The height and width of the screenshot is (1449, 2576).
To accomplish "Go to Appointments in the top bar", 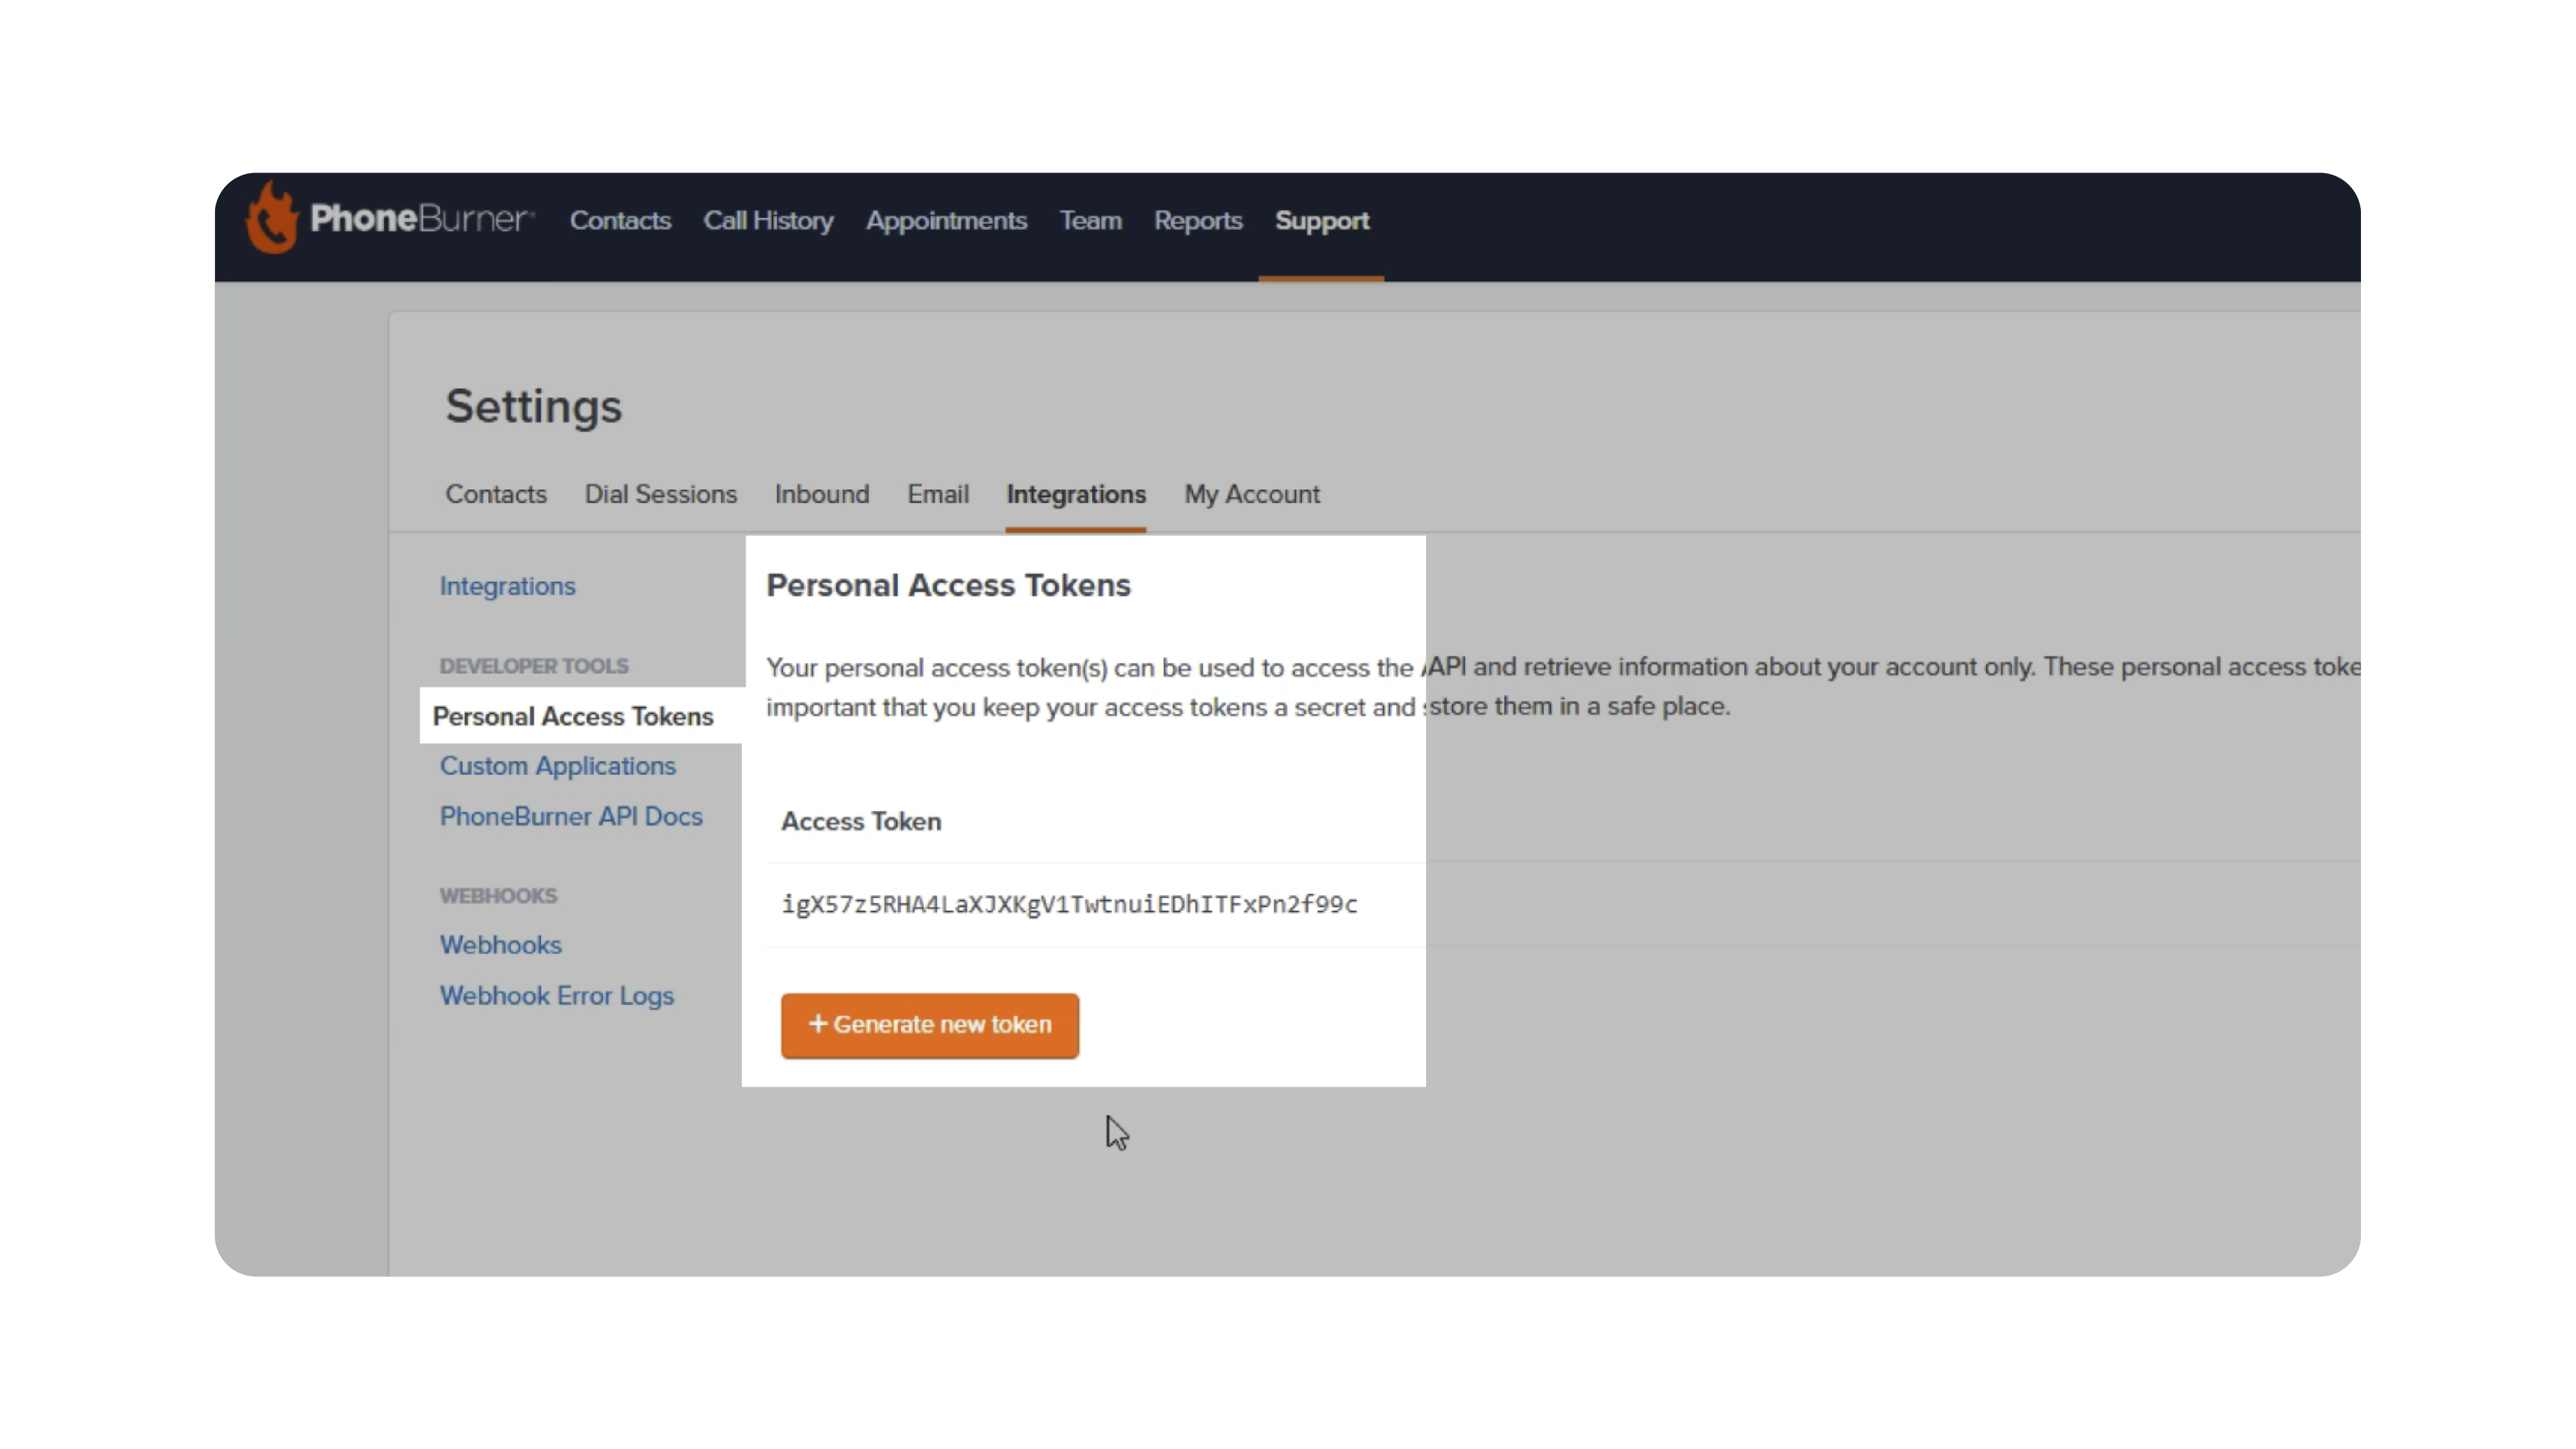I will pyautogui.click(x=946, y=221).
